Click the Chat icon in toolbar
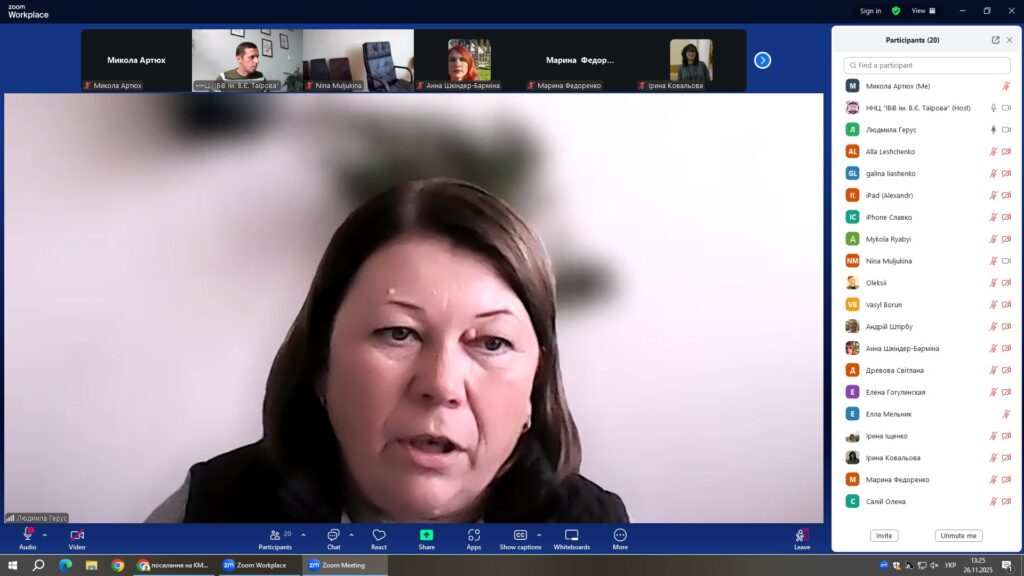 click(333, 536)
